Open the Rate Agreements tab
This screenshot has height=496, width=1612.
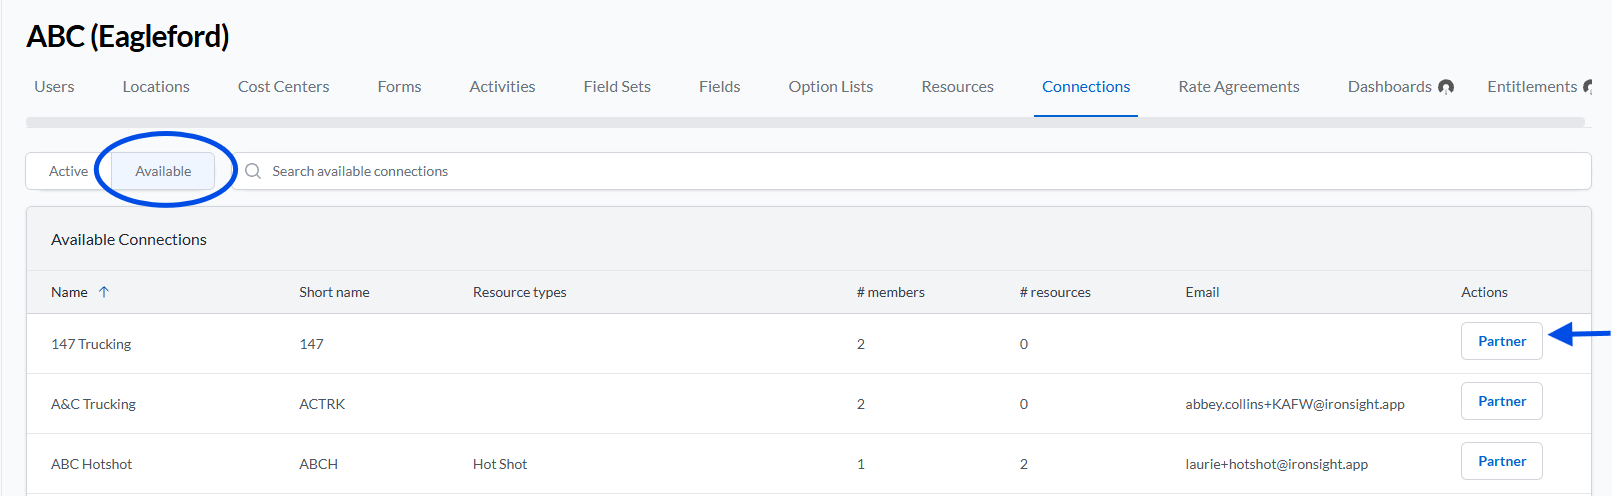click(x=1239, y=87)
